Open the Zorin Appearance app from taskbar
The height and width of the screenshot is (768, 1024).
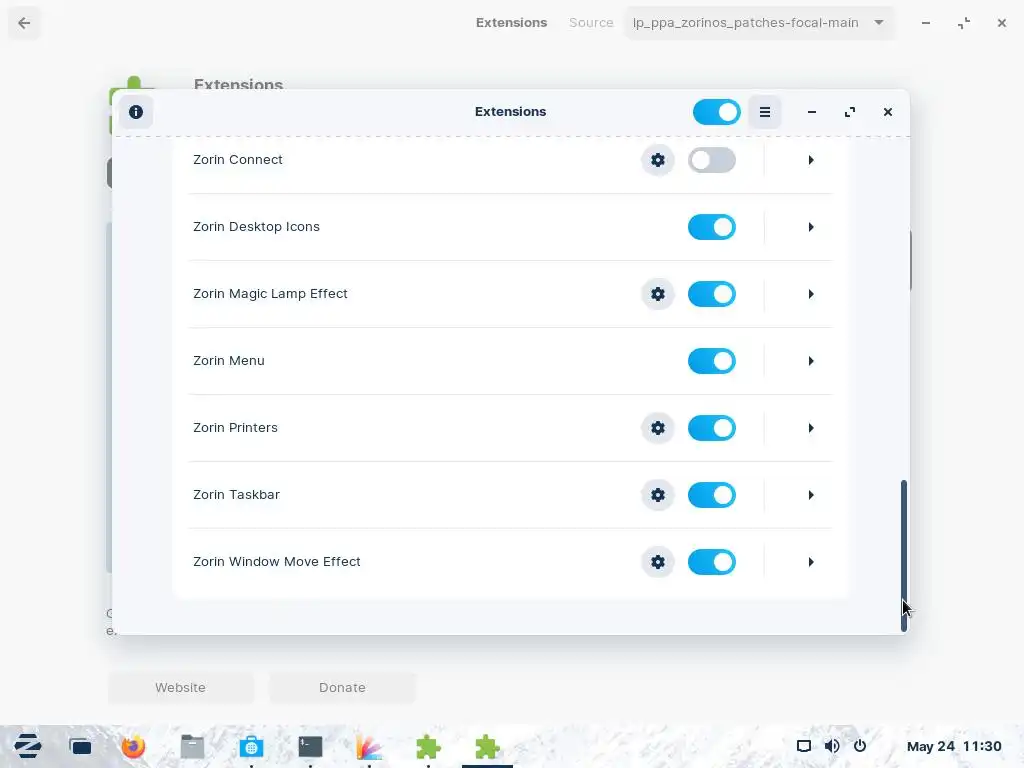369,746
